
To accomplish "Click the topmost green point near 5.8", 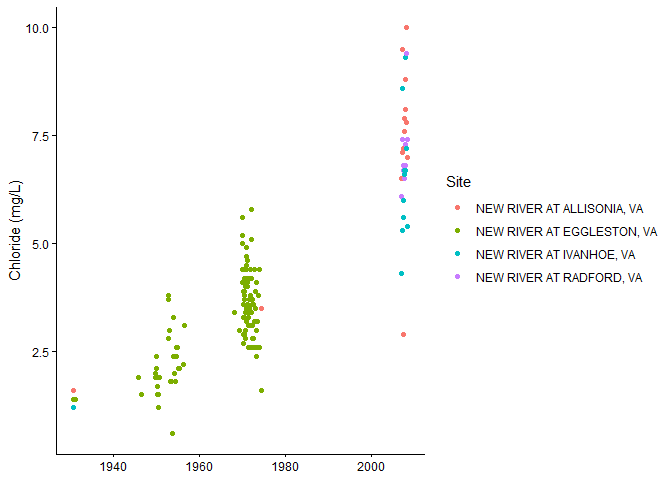I will click(252, 210).
